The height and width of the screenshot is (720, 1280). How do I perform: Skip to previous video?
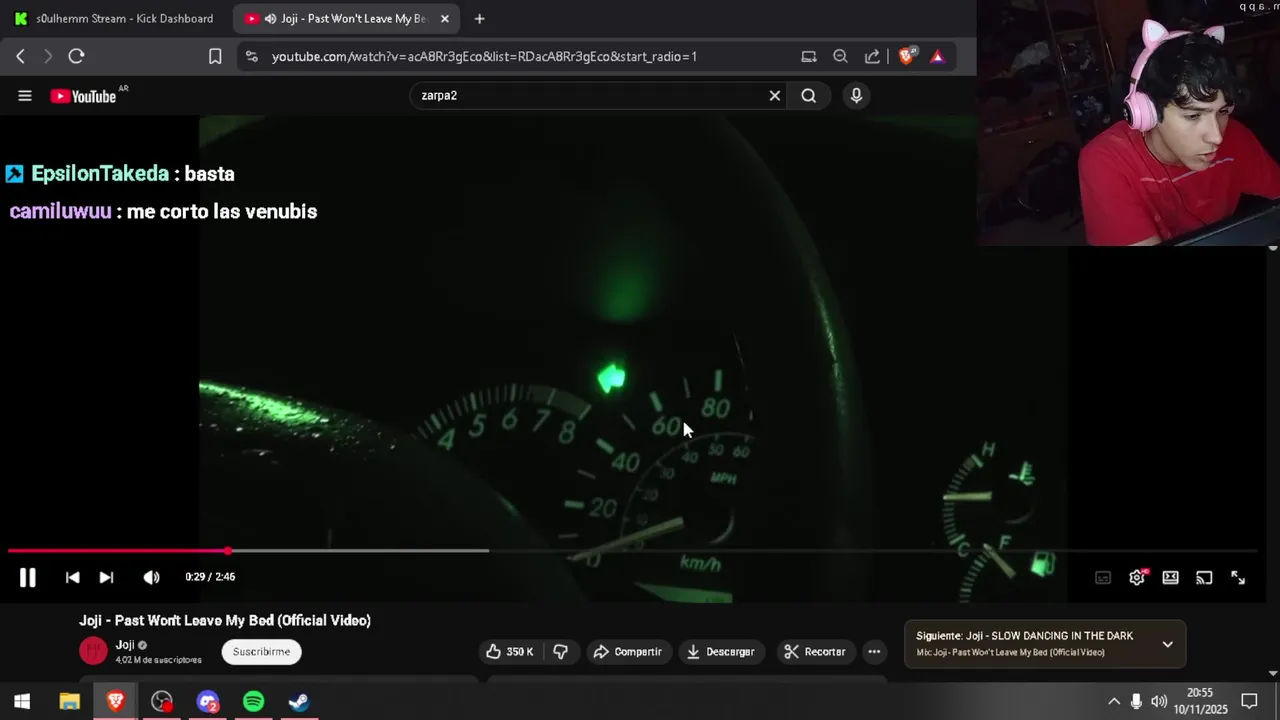[72, 577]
